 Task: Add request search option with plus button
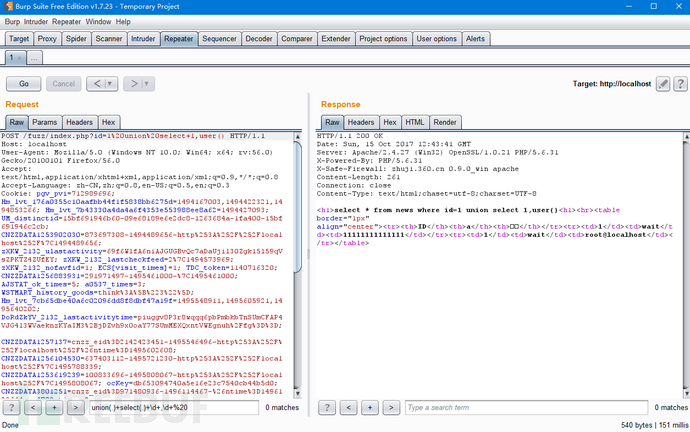pos(54,407)
